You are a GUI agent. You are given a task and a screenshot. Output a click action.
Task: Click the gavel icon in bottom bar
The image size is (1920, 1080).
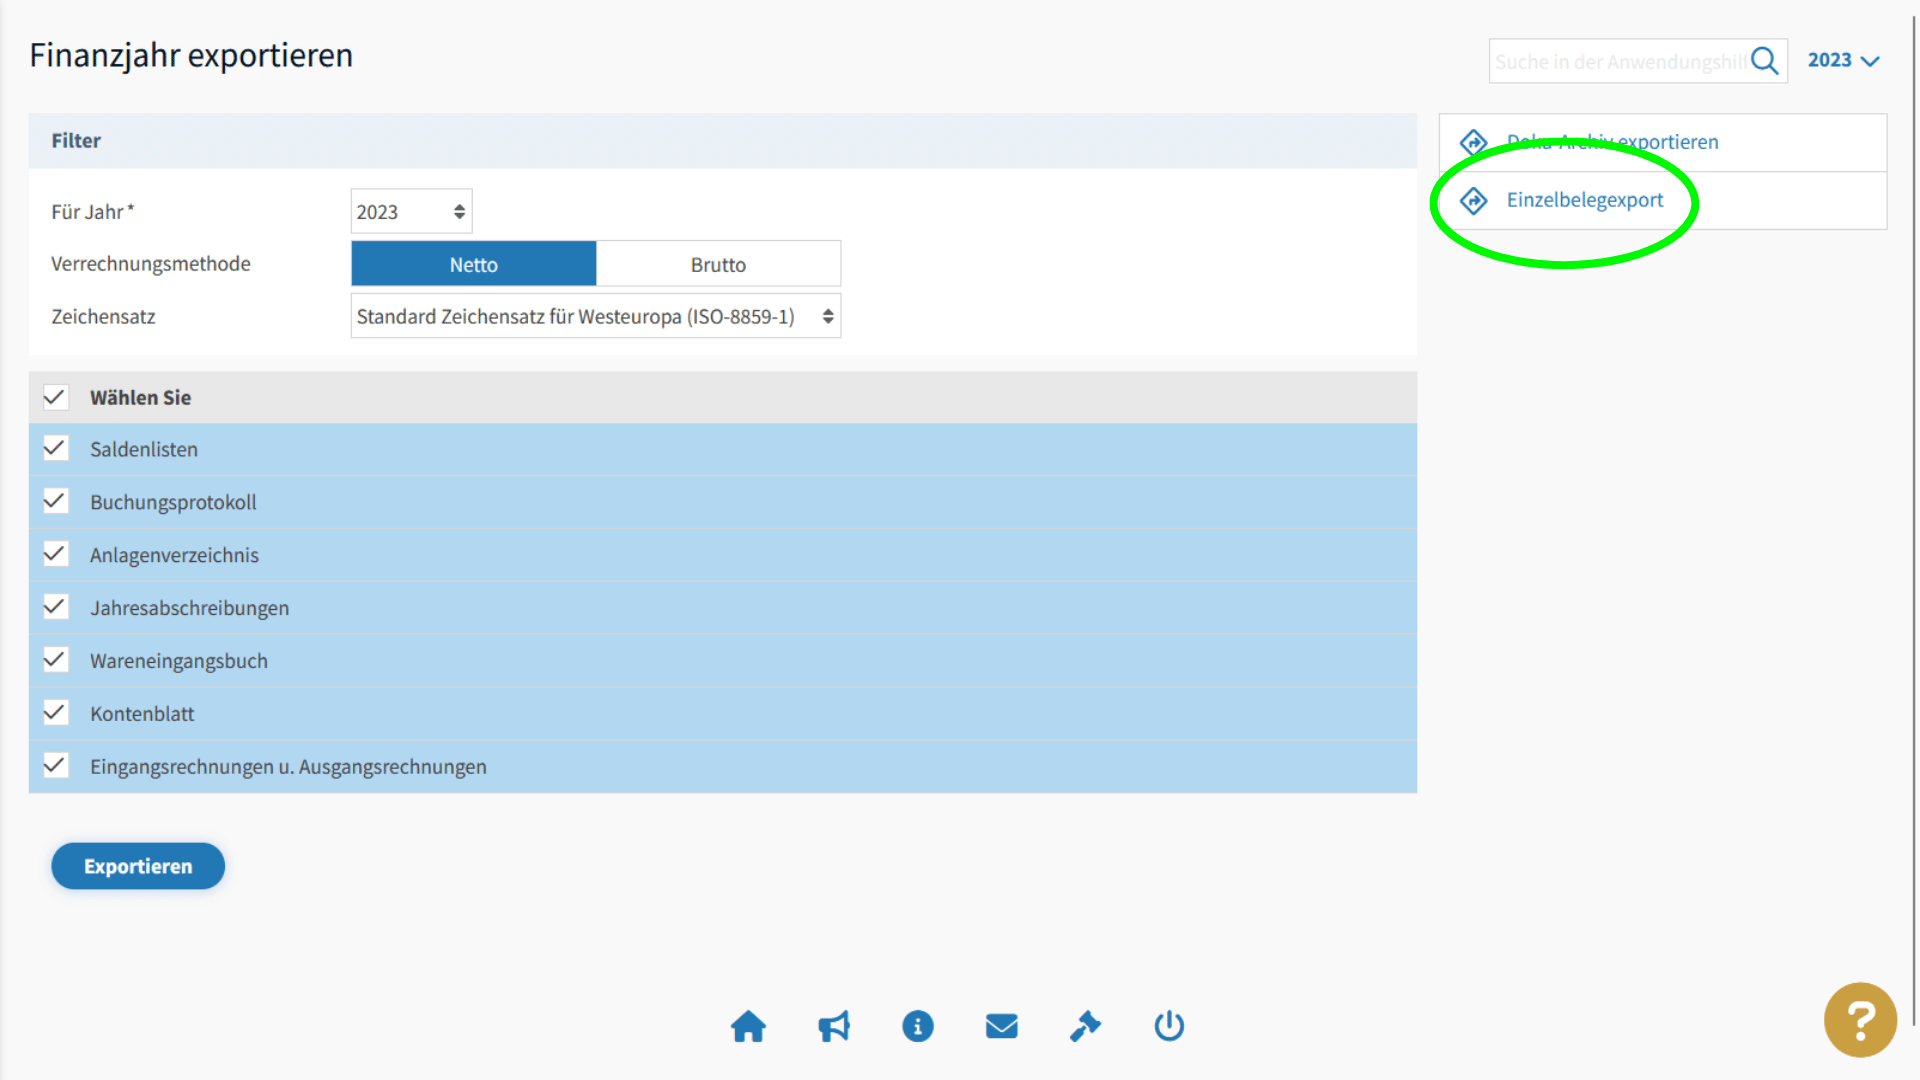[x=1085, y=1026]
